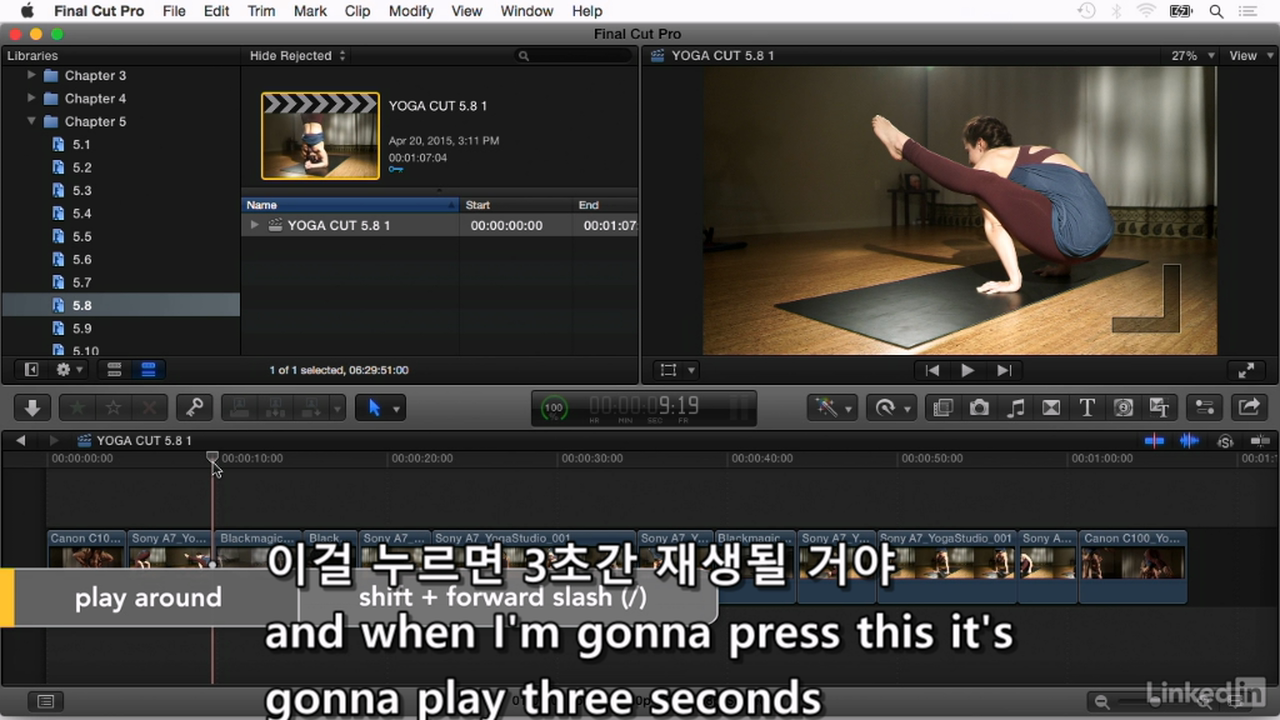Open the Select tool pop-up menu
This screenshot has height=720, width=1280.
(380, 407)
